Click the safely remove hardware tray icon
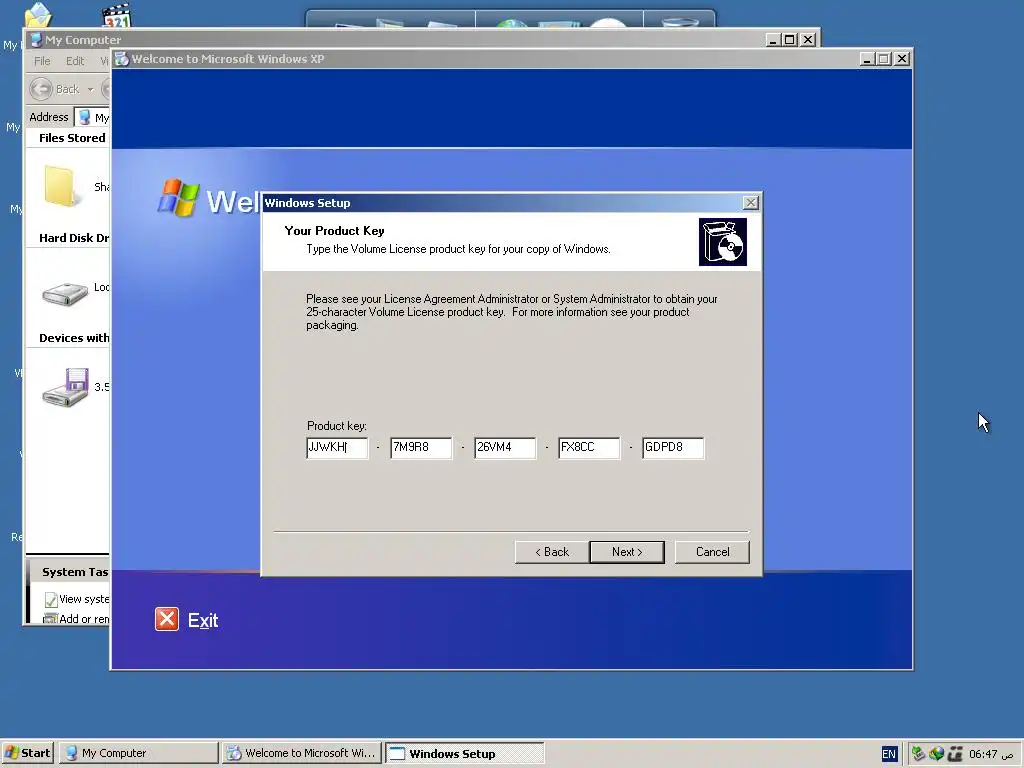The height and width of the screenshot is (768, 1024). tap(918, 754)
